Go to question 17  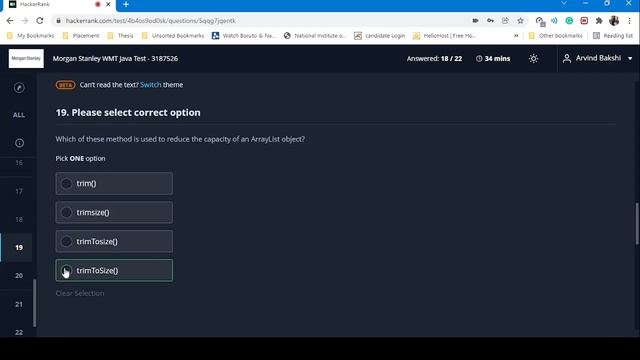coord(19,191)
